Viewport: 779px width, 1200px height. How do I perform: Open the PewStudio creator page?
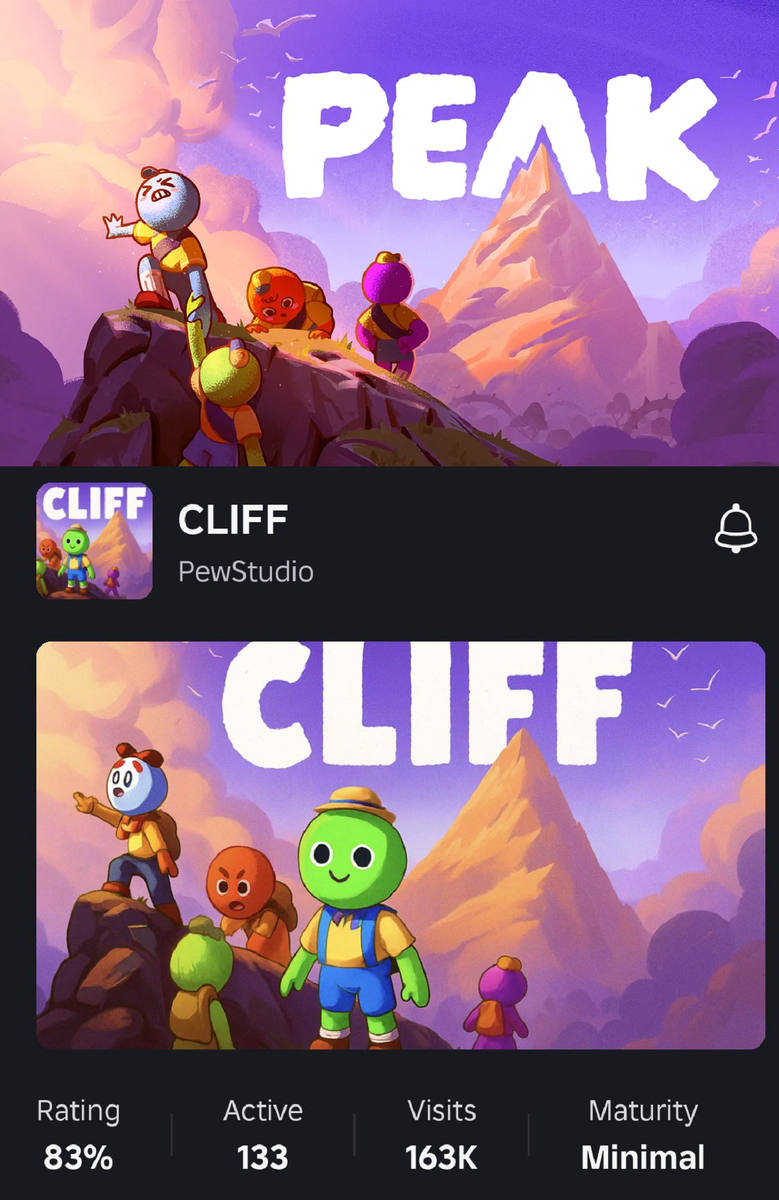pyautogui.click(x=245, y=571)
